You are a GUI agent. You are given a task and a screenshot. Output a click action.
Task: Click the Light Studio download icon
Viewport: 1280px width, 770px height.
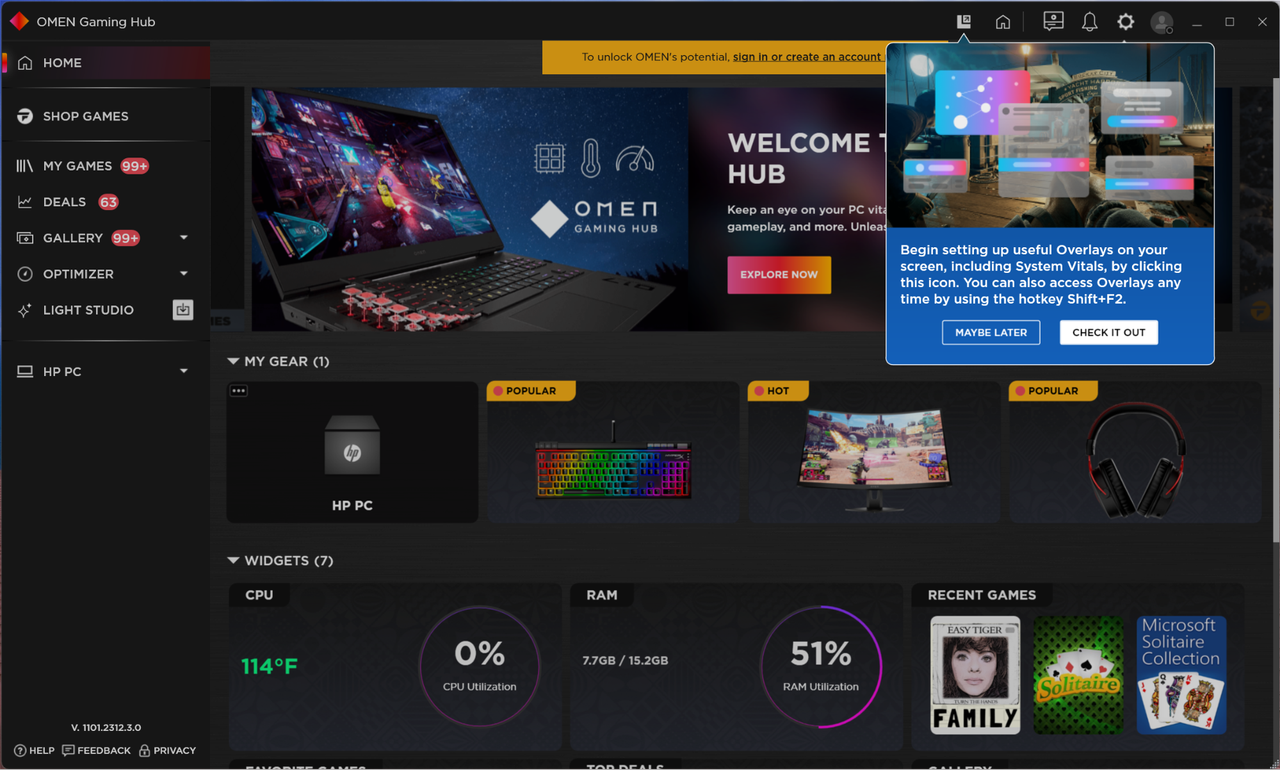click(183, 310)
